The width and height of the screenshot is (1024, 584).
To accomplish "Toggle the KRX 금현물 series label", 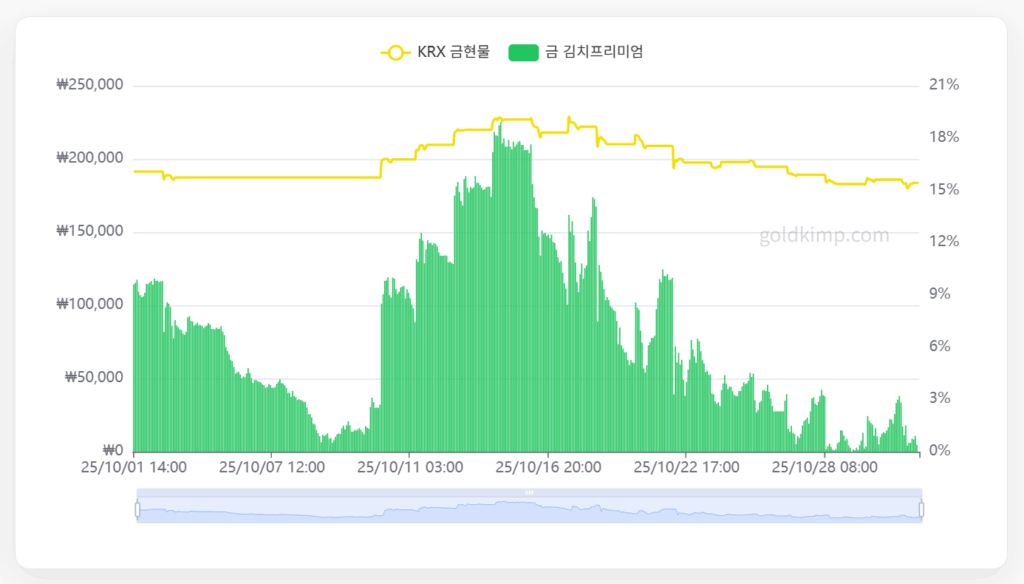I will click(x=453, y=52).
